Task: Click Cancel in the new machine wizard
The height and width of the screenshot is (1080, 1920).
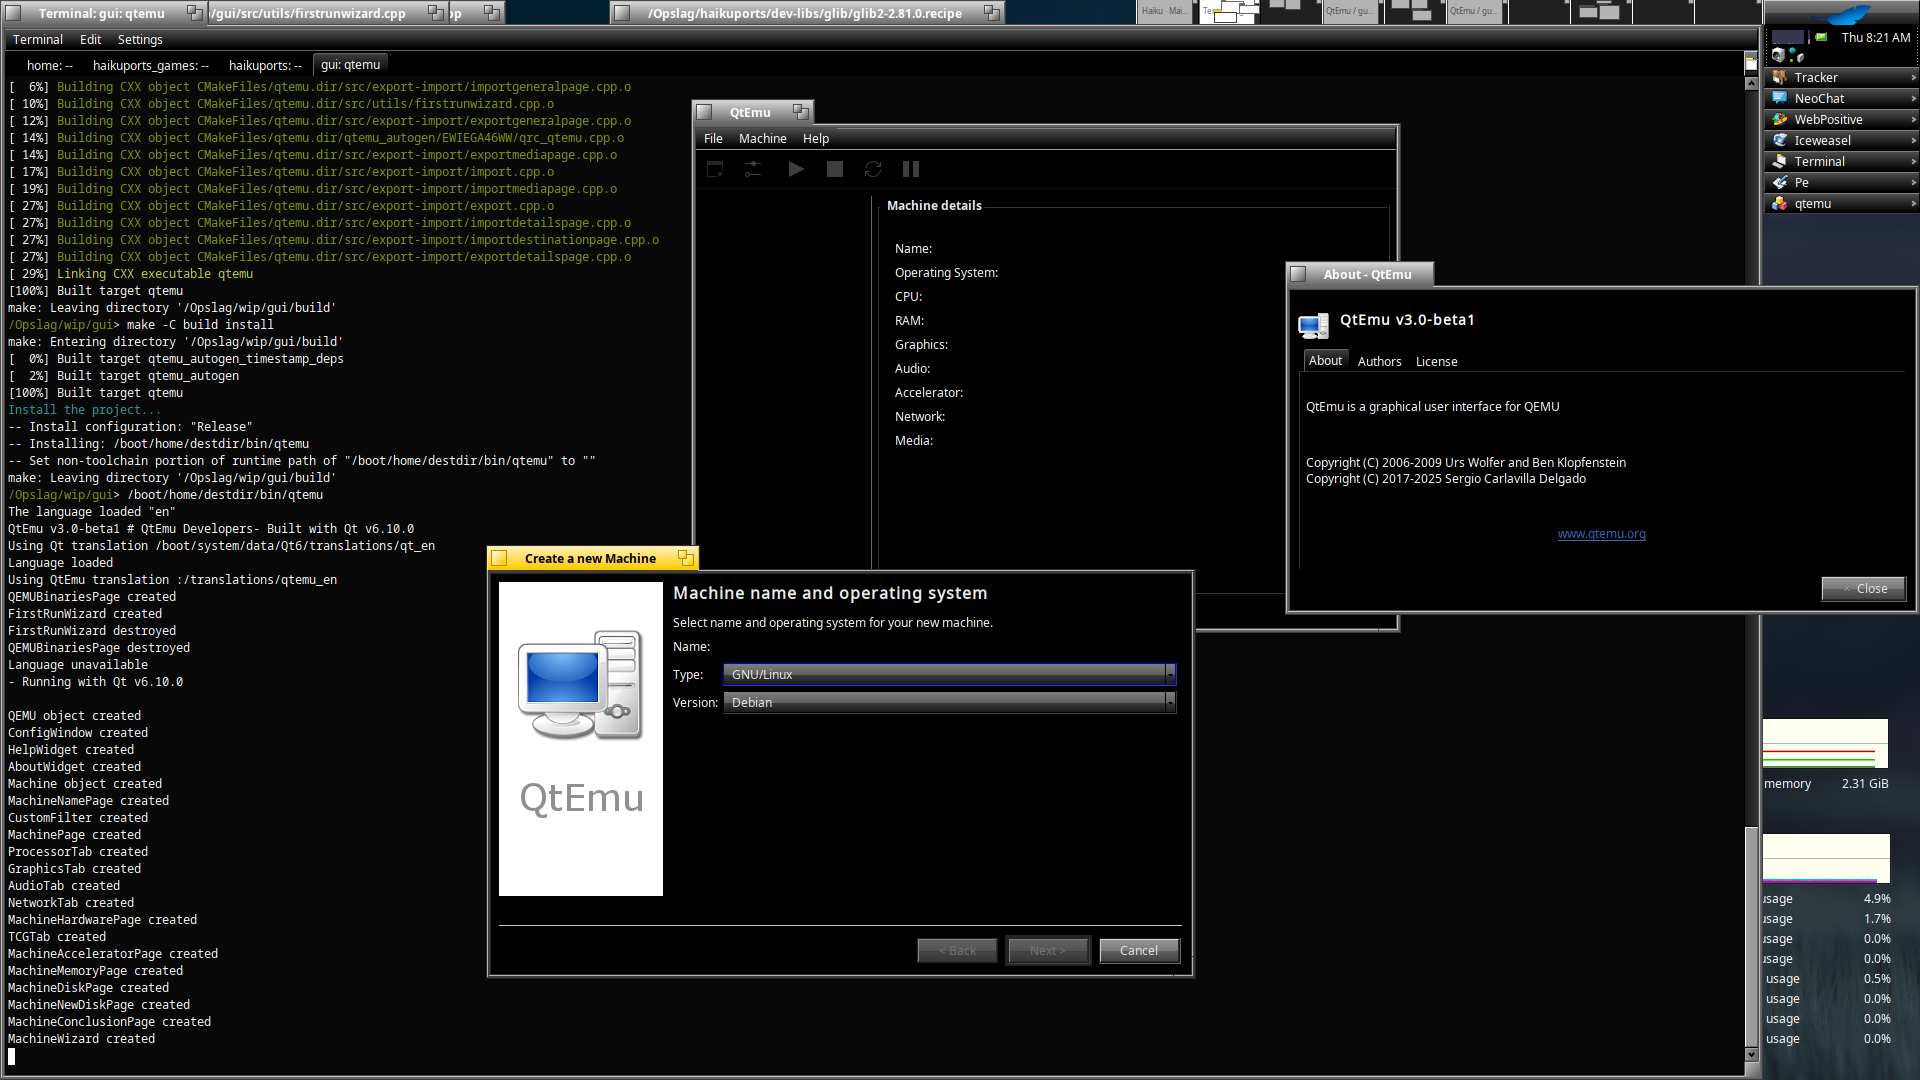Action: click(x=1139, y=950)
